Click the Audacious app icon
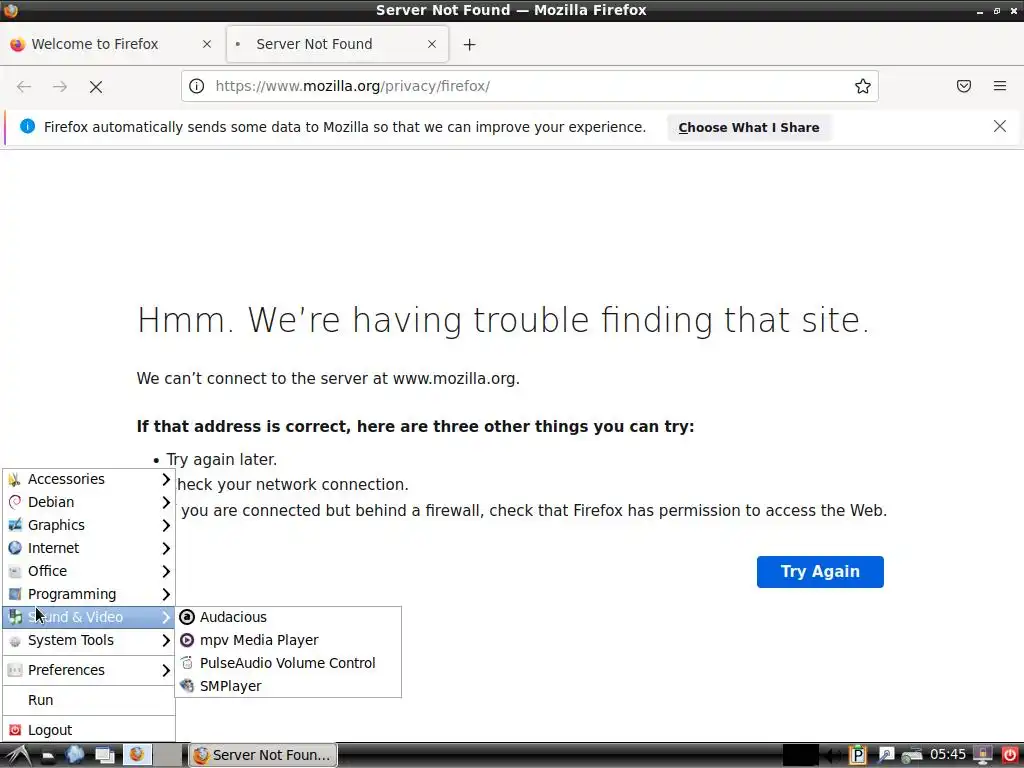 pyautogui.click(x=187, y=617)
